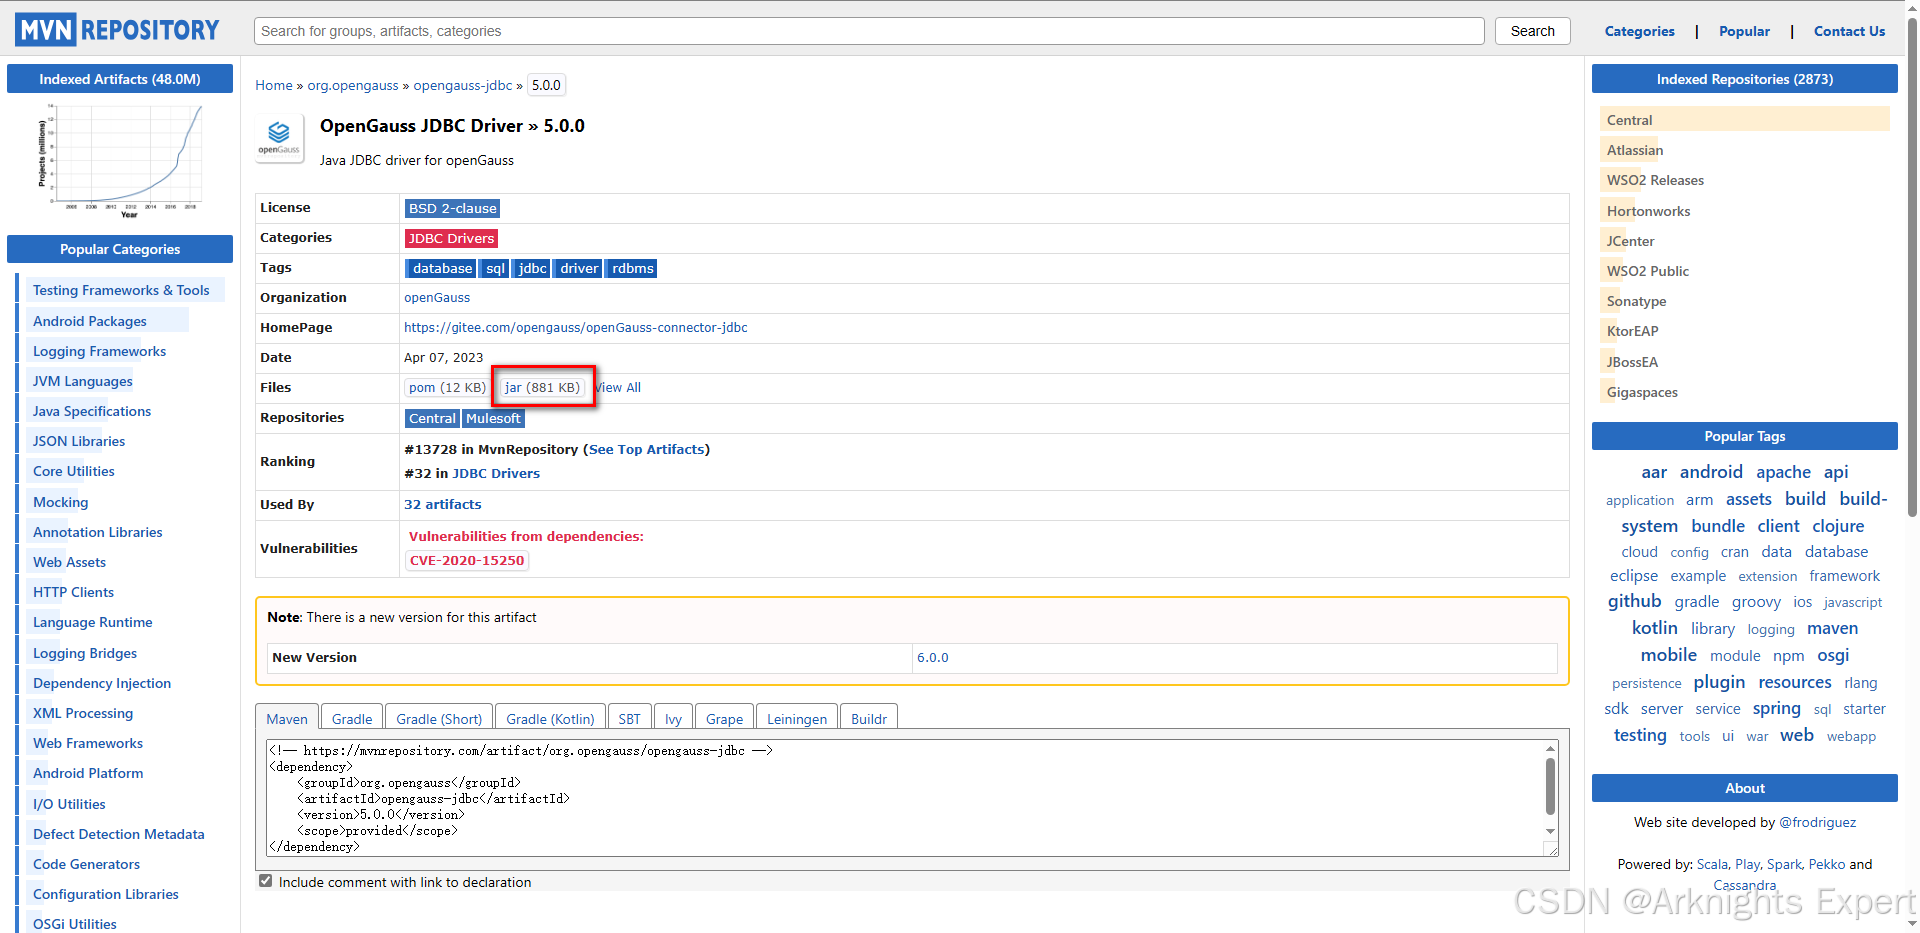Click the MVN Repository logo
The image size is (1920, 933).
[117, 30]
